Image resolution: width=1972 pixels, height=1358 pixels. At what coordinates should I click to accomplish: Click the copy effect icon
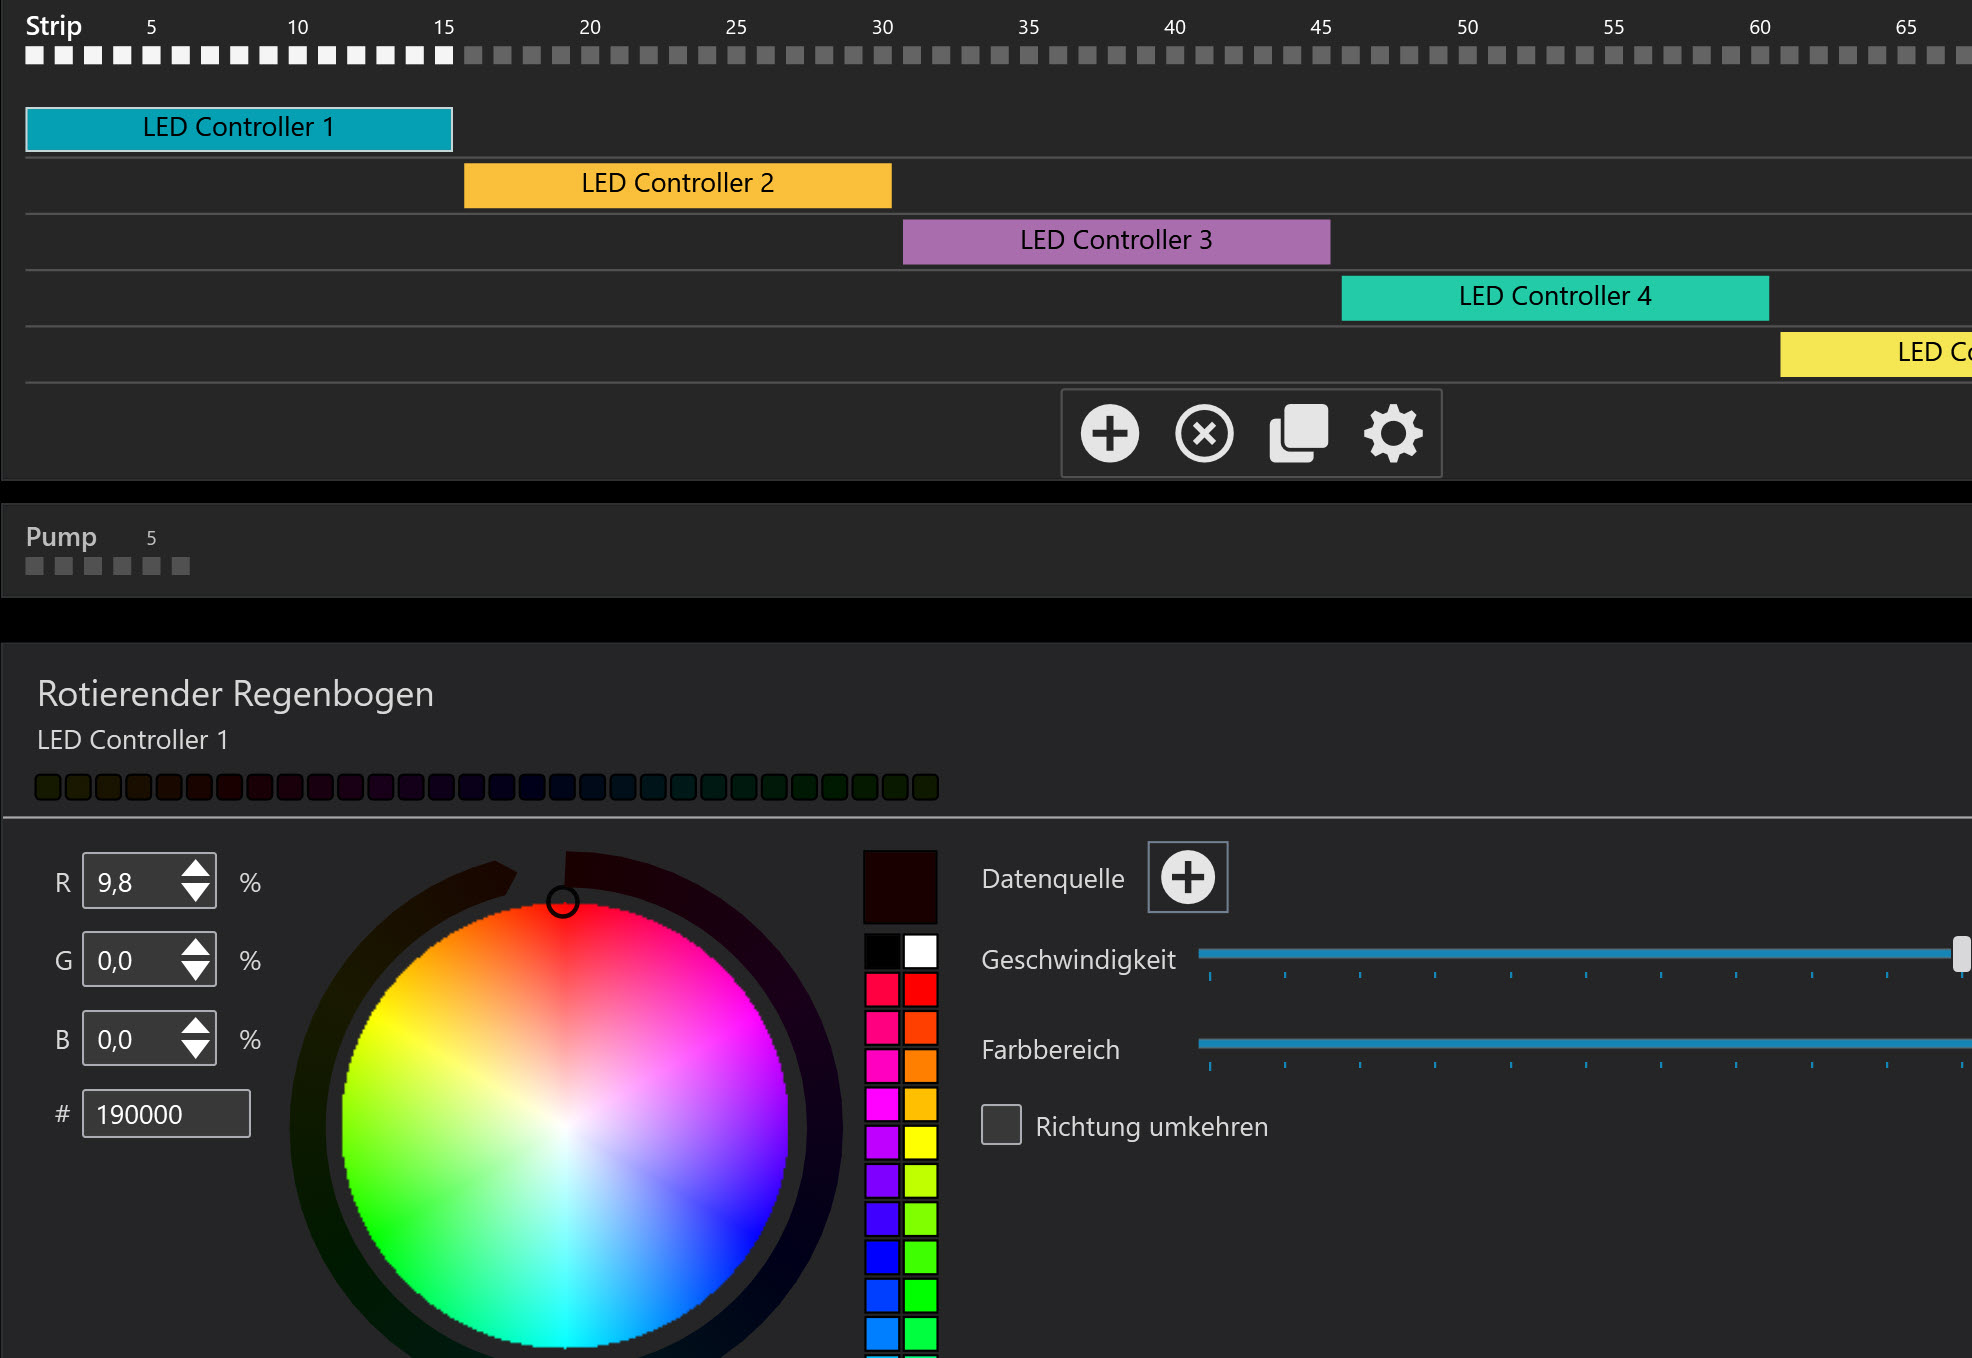click(1298, 433)
